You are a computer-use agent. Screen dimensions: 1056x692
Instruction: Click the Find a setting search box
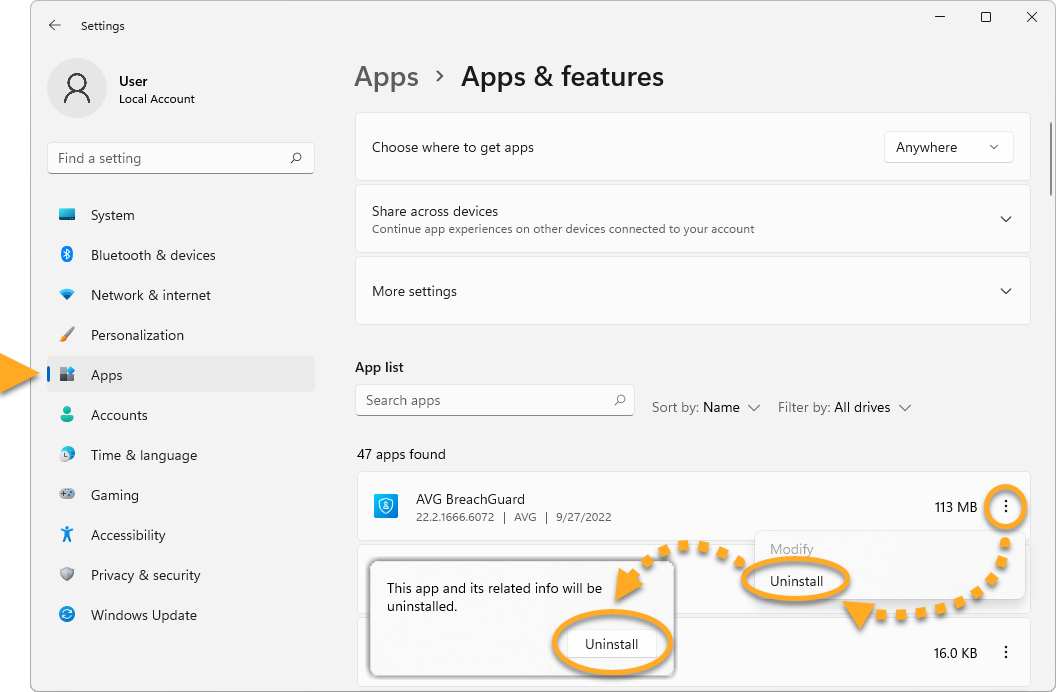click(170, 158)
